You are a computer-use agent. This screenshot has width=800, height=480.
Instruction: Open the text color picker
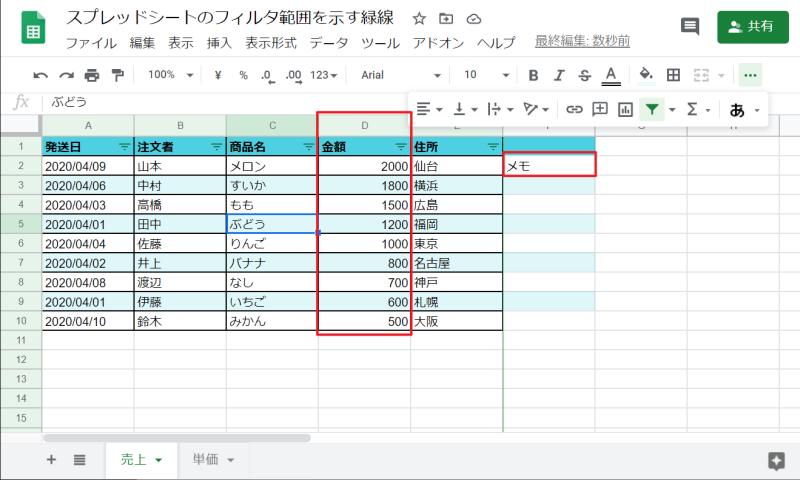(611, 75)
